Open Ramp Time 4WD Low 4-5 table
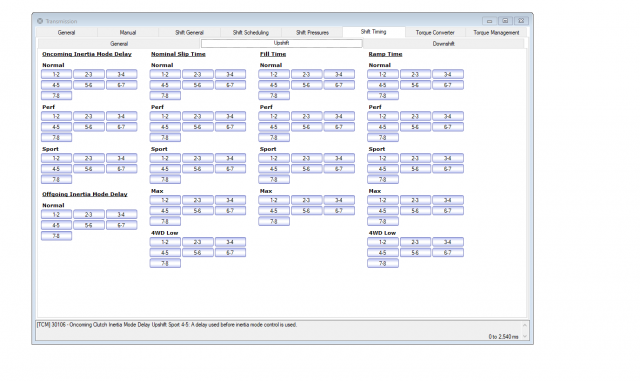Screen dimensions: 640x381 coord(382,252)
